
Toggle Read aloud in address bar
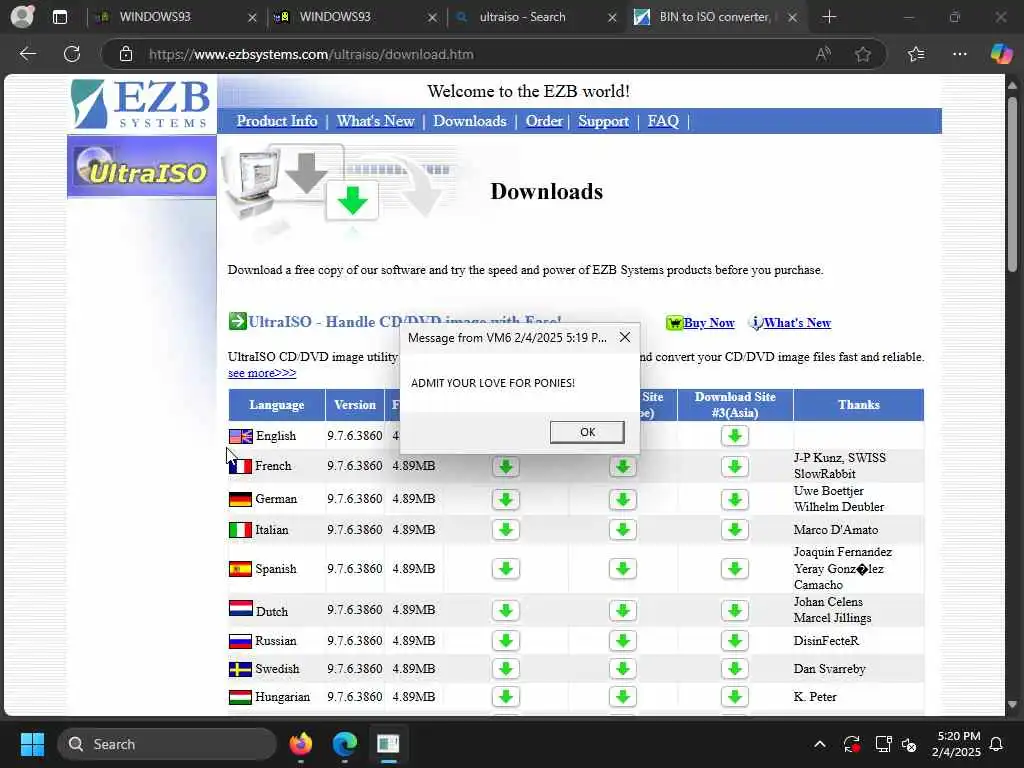pos(823,54)
